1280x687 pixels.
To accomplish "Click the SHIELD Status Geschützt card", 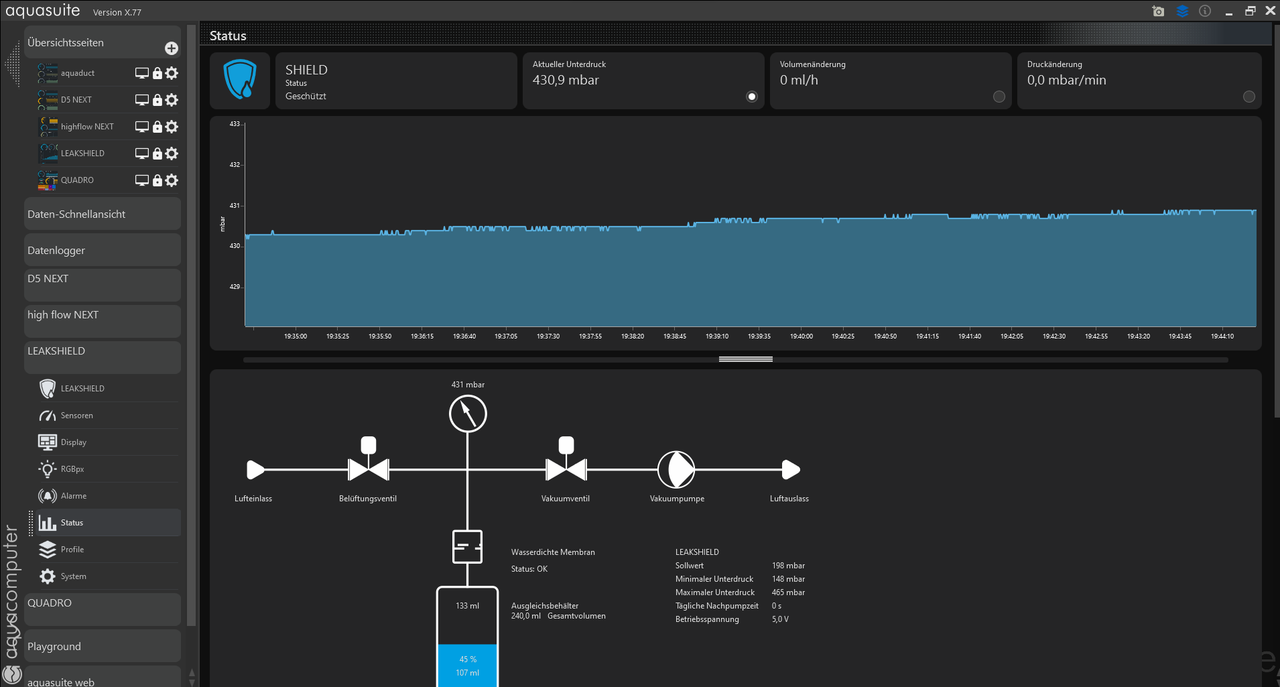I will point(396,81).
